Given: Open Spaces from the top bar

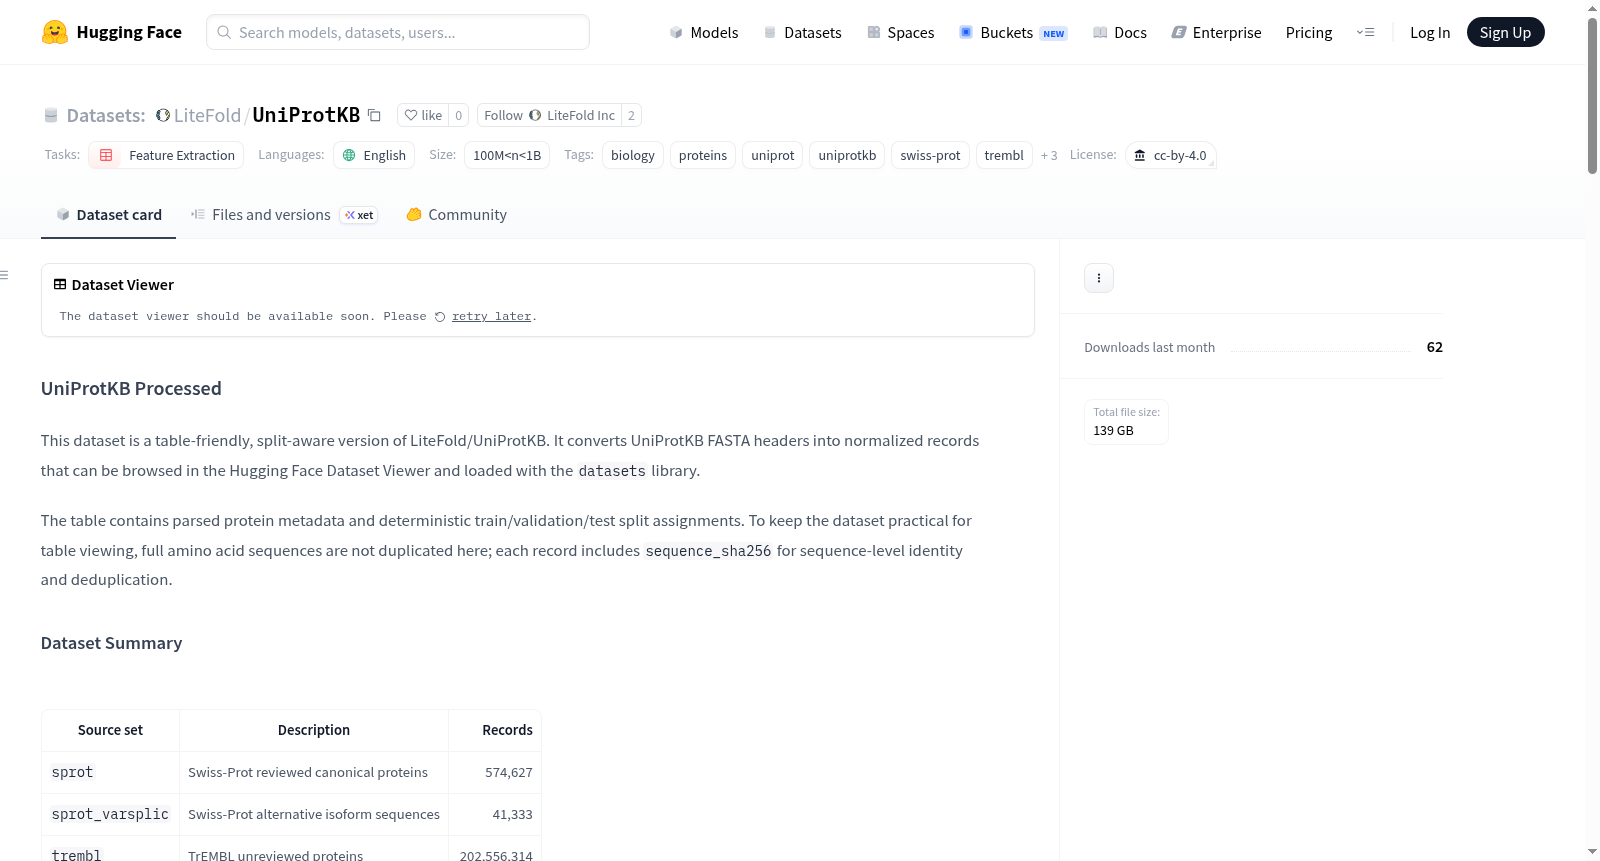Looking at the screenshot, I should click(901, 32).
